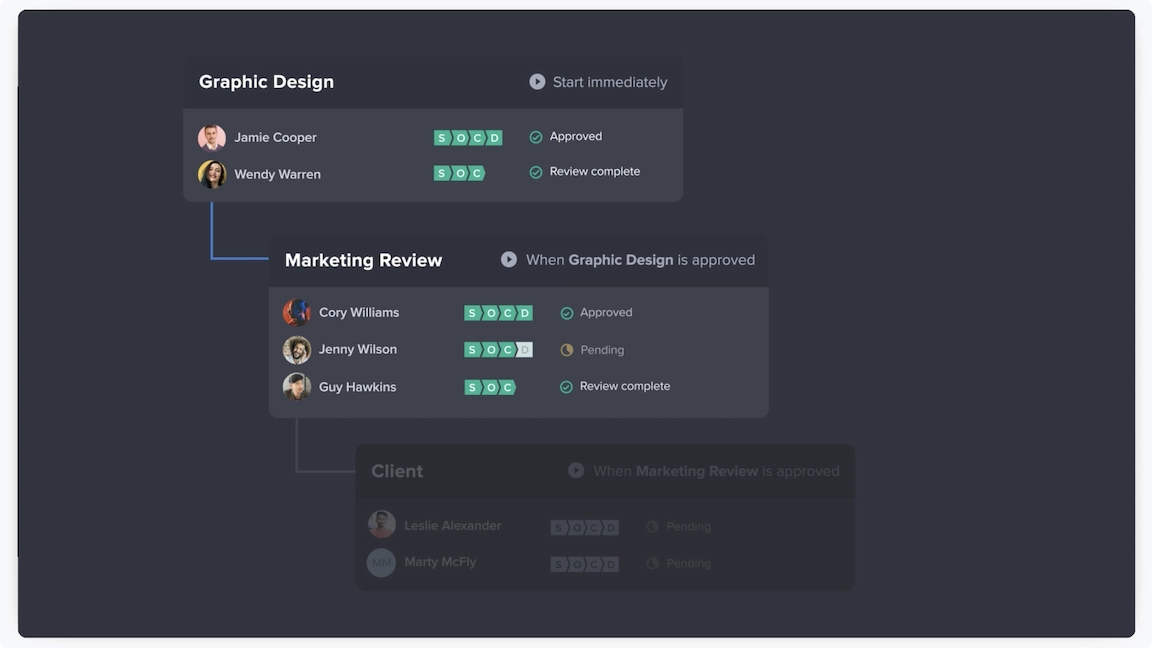
Task: Click Wendy Warren's Review complete check icon
Action: pyautogui.click(x=536, y=172)
